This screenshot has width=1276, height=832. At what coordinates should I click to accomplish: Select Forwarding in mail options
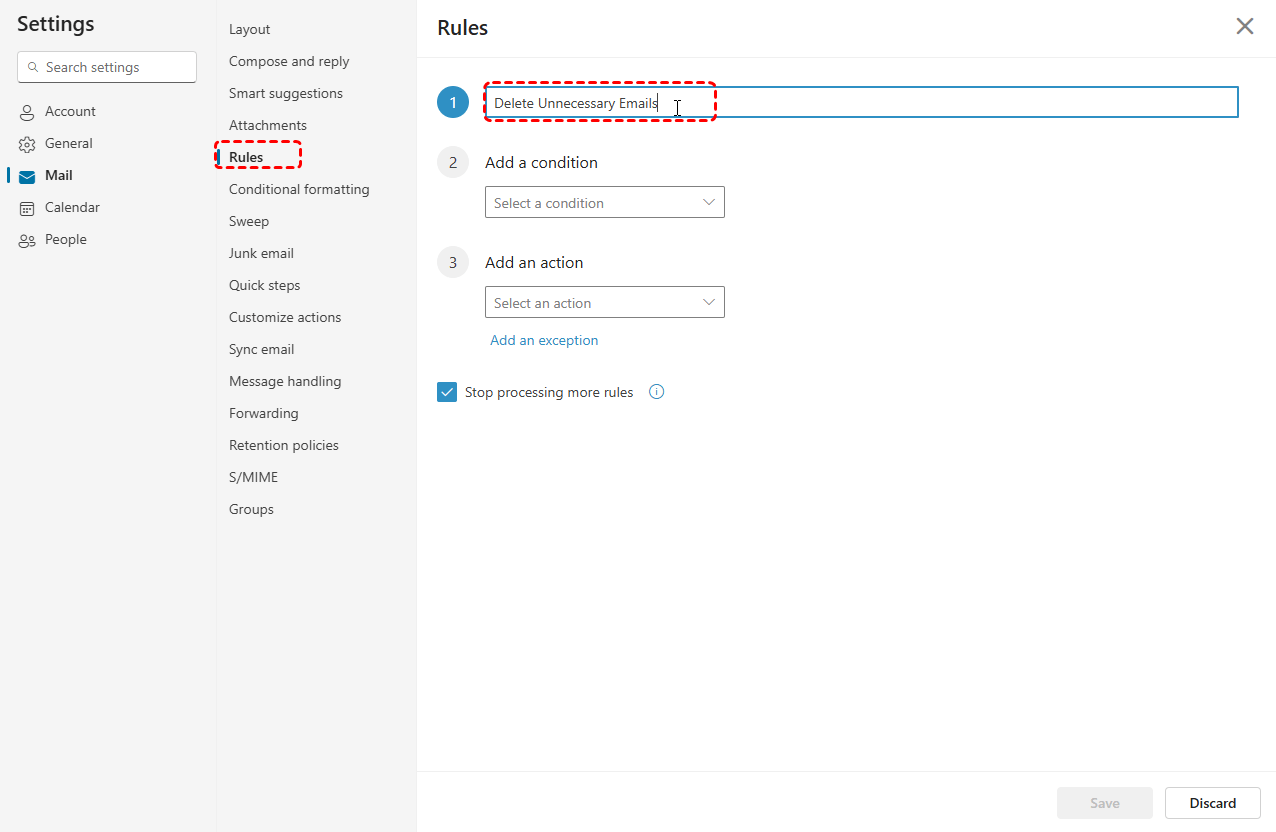(264, 413)
